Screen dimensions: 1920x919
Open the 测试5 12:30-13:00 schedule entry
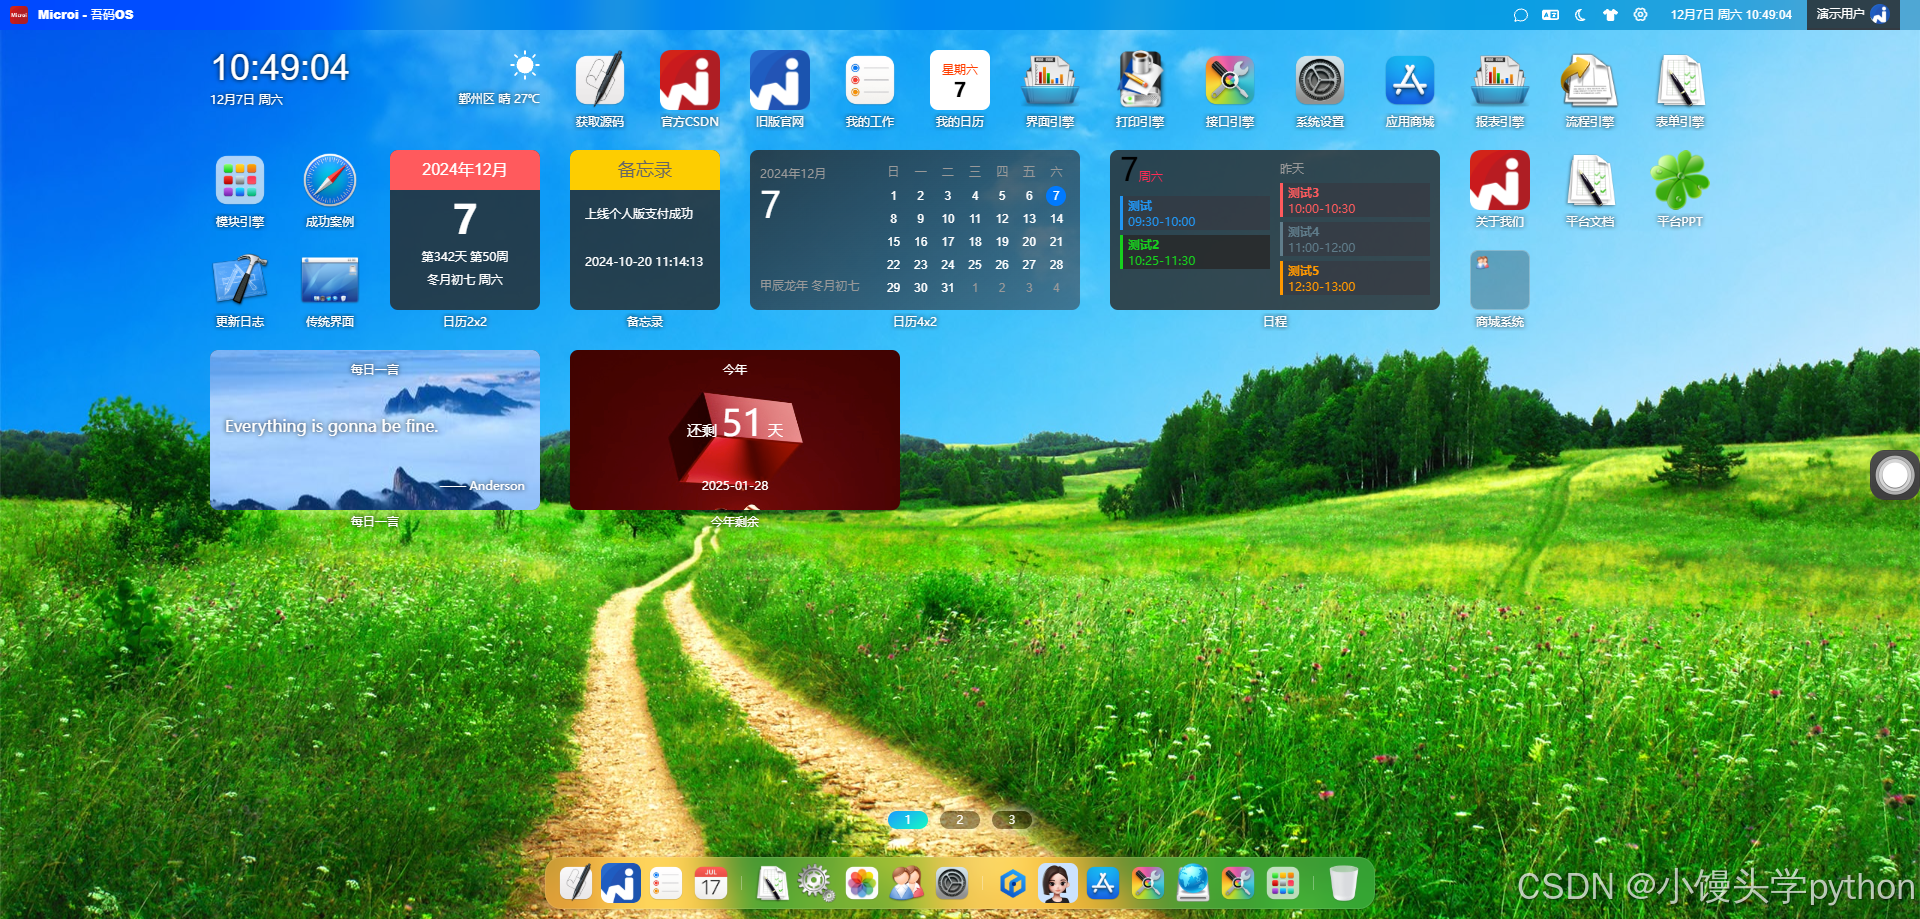[1355, 278]
